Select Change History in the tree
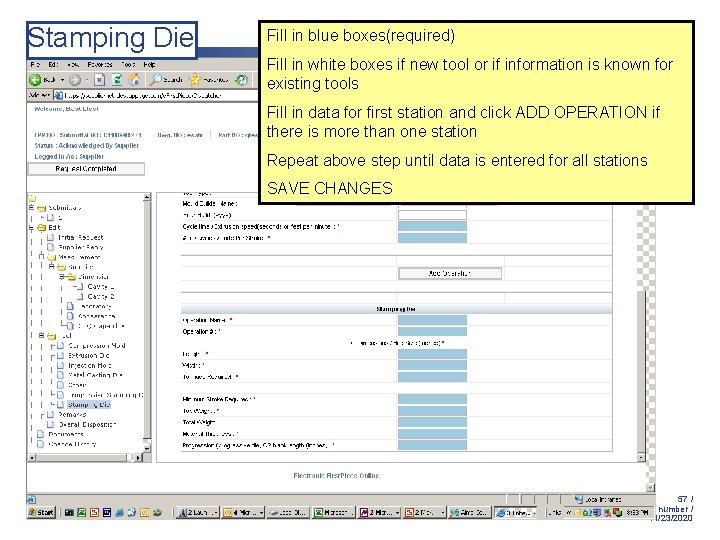 pyautogui.click(x=72, y=444)
